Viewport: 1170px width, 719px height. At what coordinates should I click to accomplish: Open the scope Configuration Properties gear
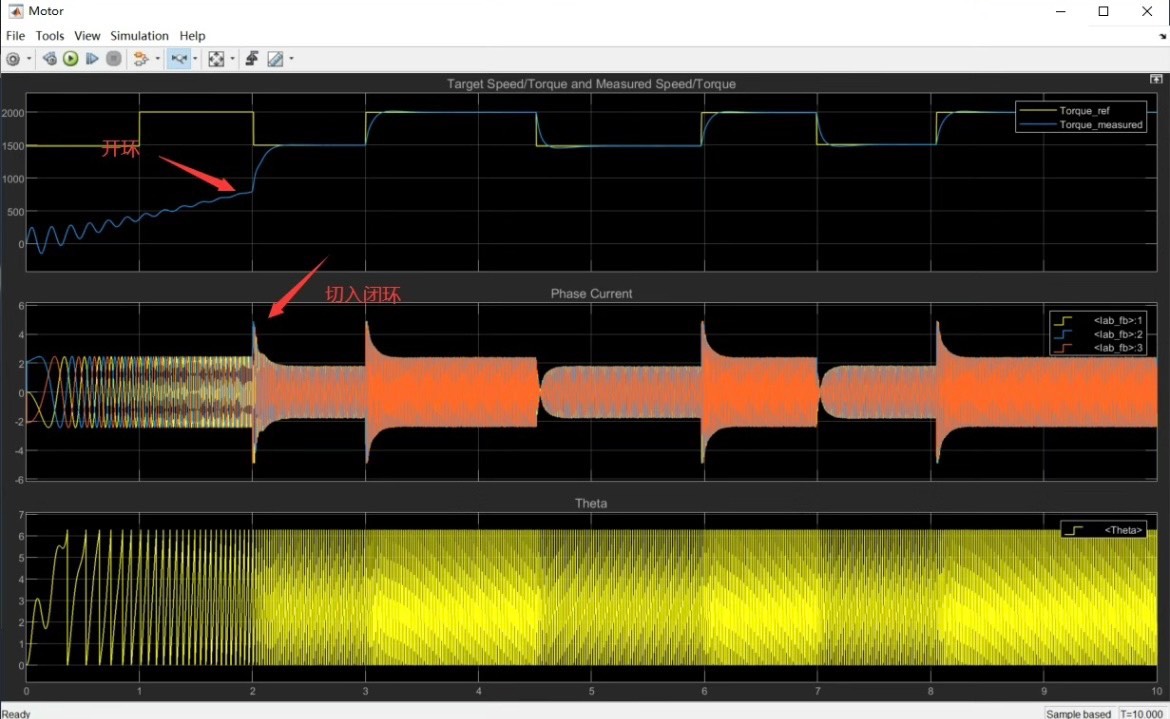pyautogui.click(x=13, y=58)
